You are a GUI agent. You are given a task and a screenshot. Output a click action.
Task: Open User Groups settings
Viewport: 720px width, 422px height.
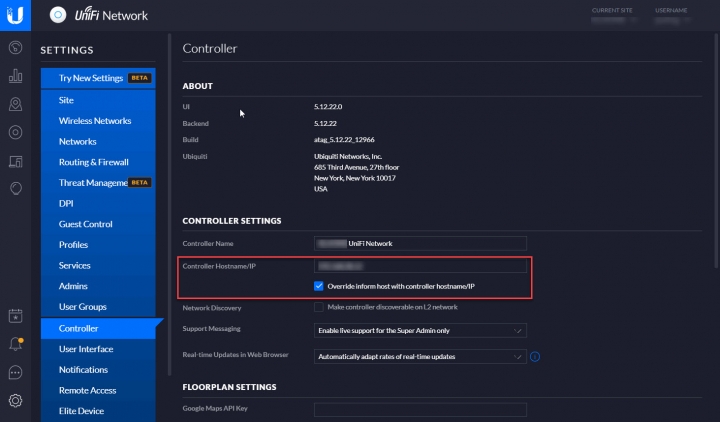[x=98, y=307]
